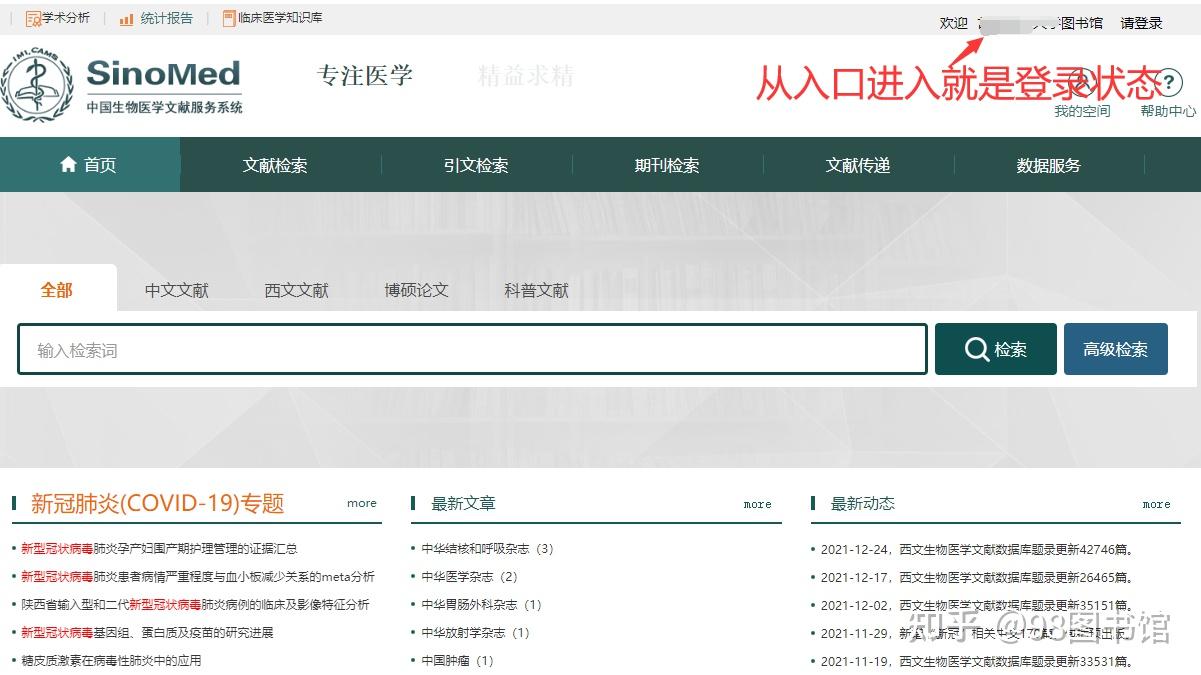Select the home icon on 首页
The width and height of the screenshot is (1201, 675).
click(68, 164)
